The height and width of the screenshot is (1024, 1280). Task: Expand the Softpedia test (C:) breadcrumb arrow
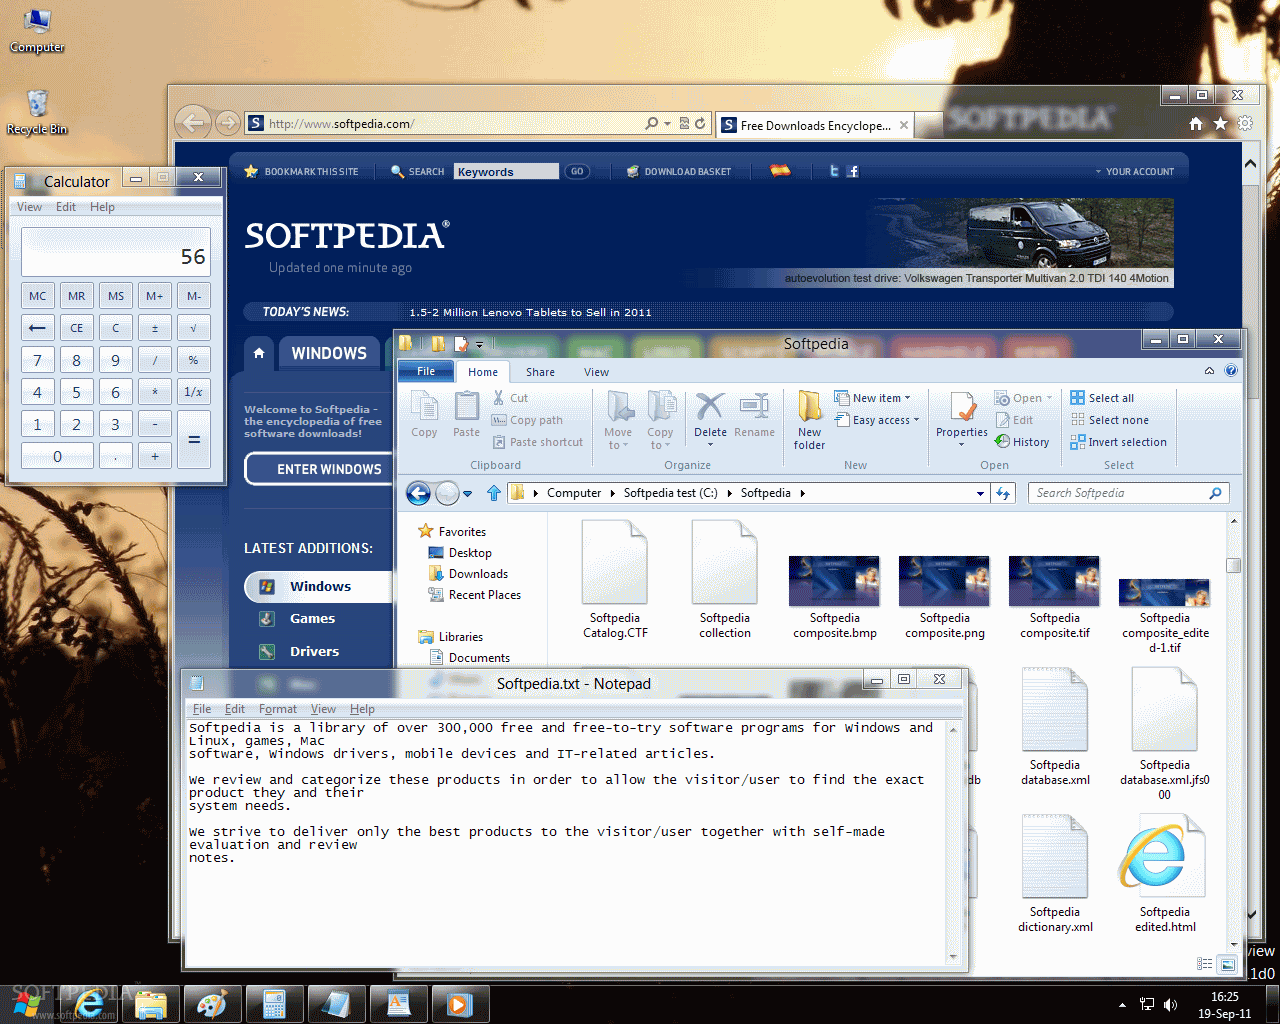pyautogui.click(x=729, y=493)
